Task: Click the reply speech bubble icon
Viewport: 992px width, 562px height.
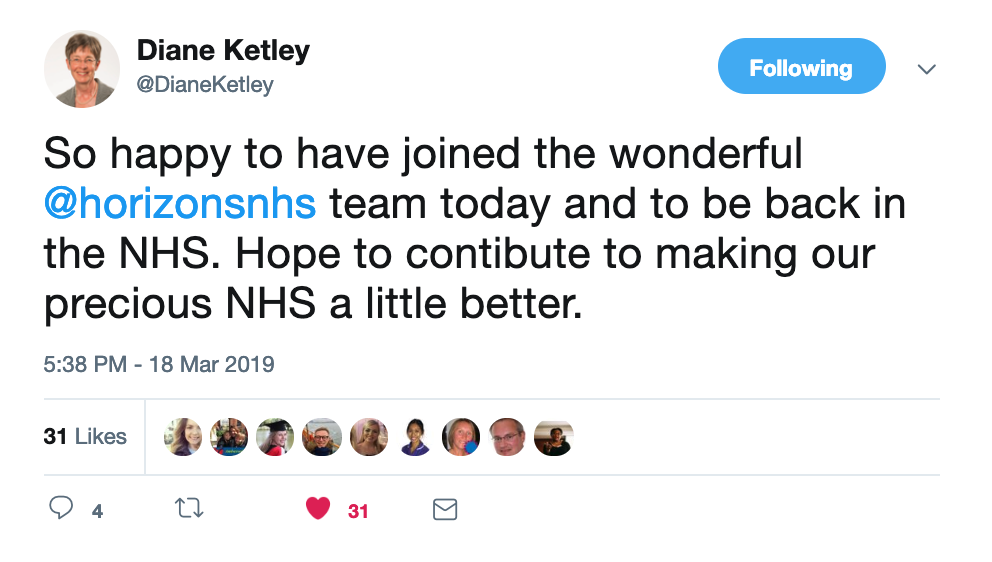Action: point(61,508)
